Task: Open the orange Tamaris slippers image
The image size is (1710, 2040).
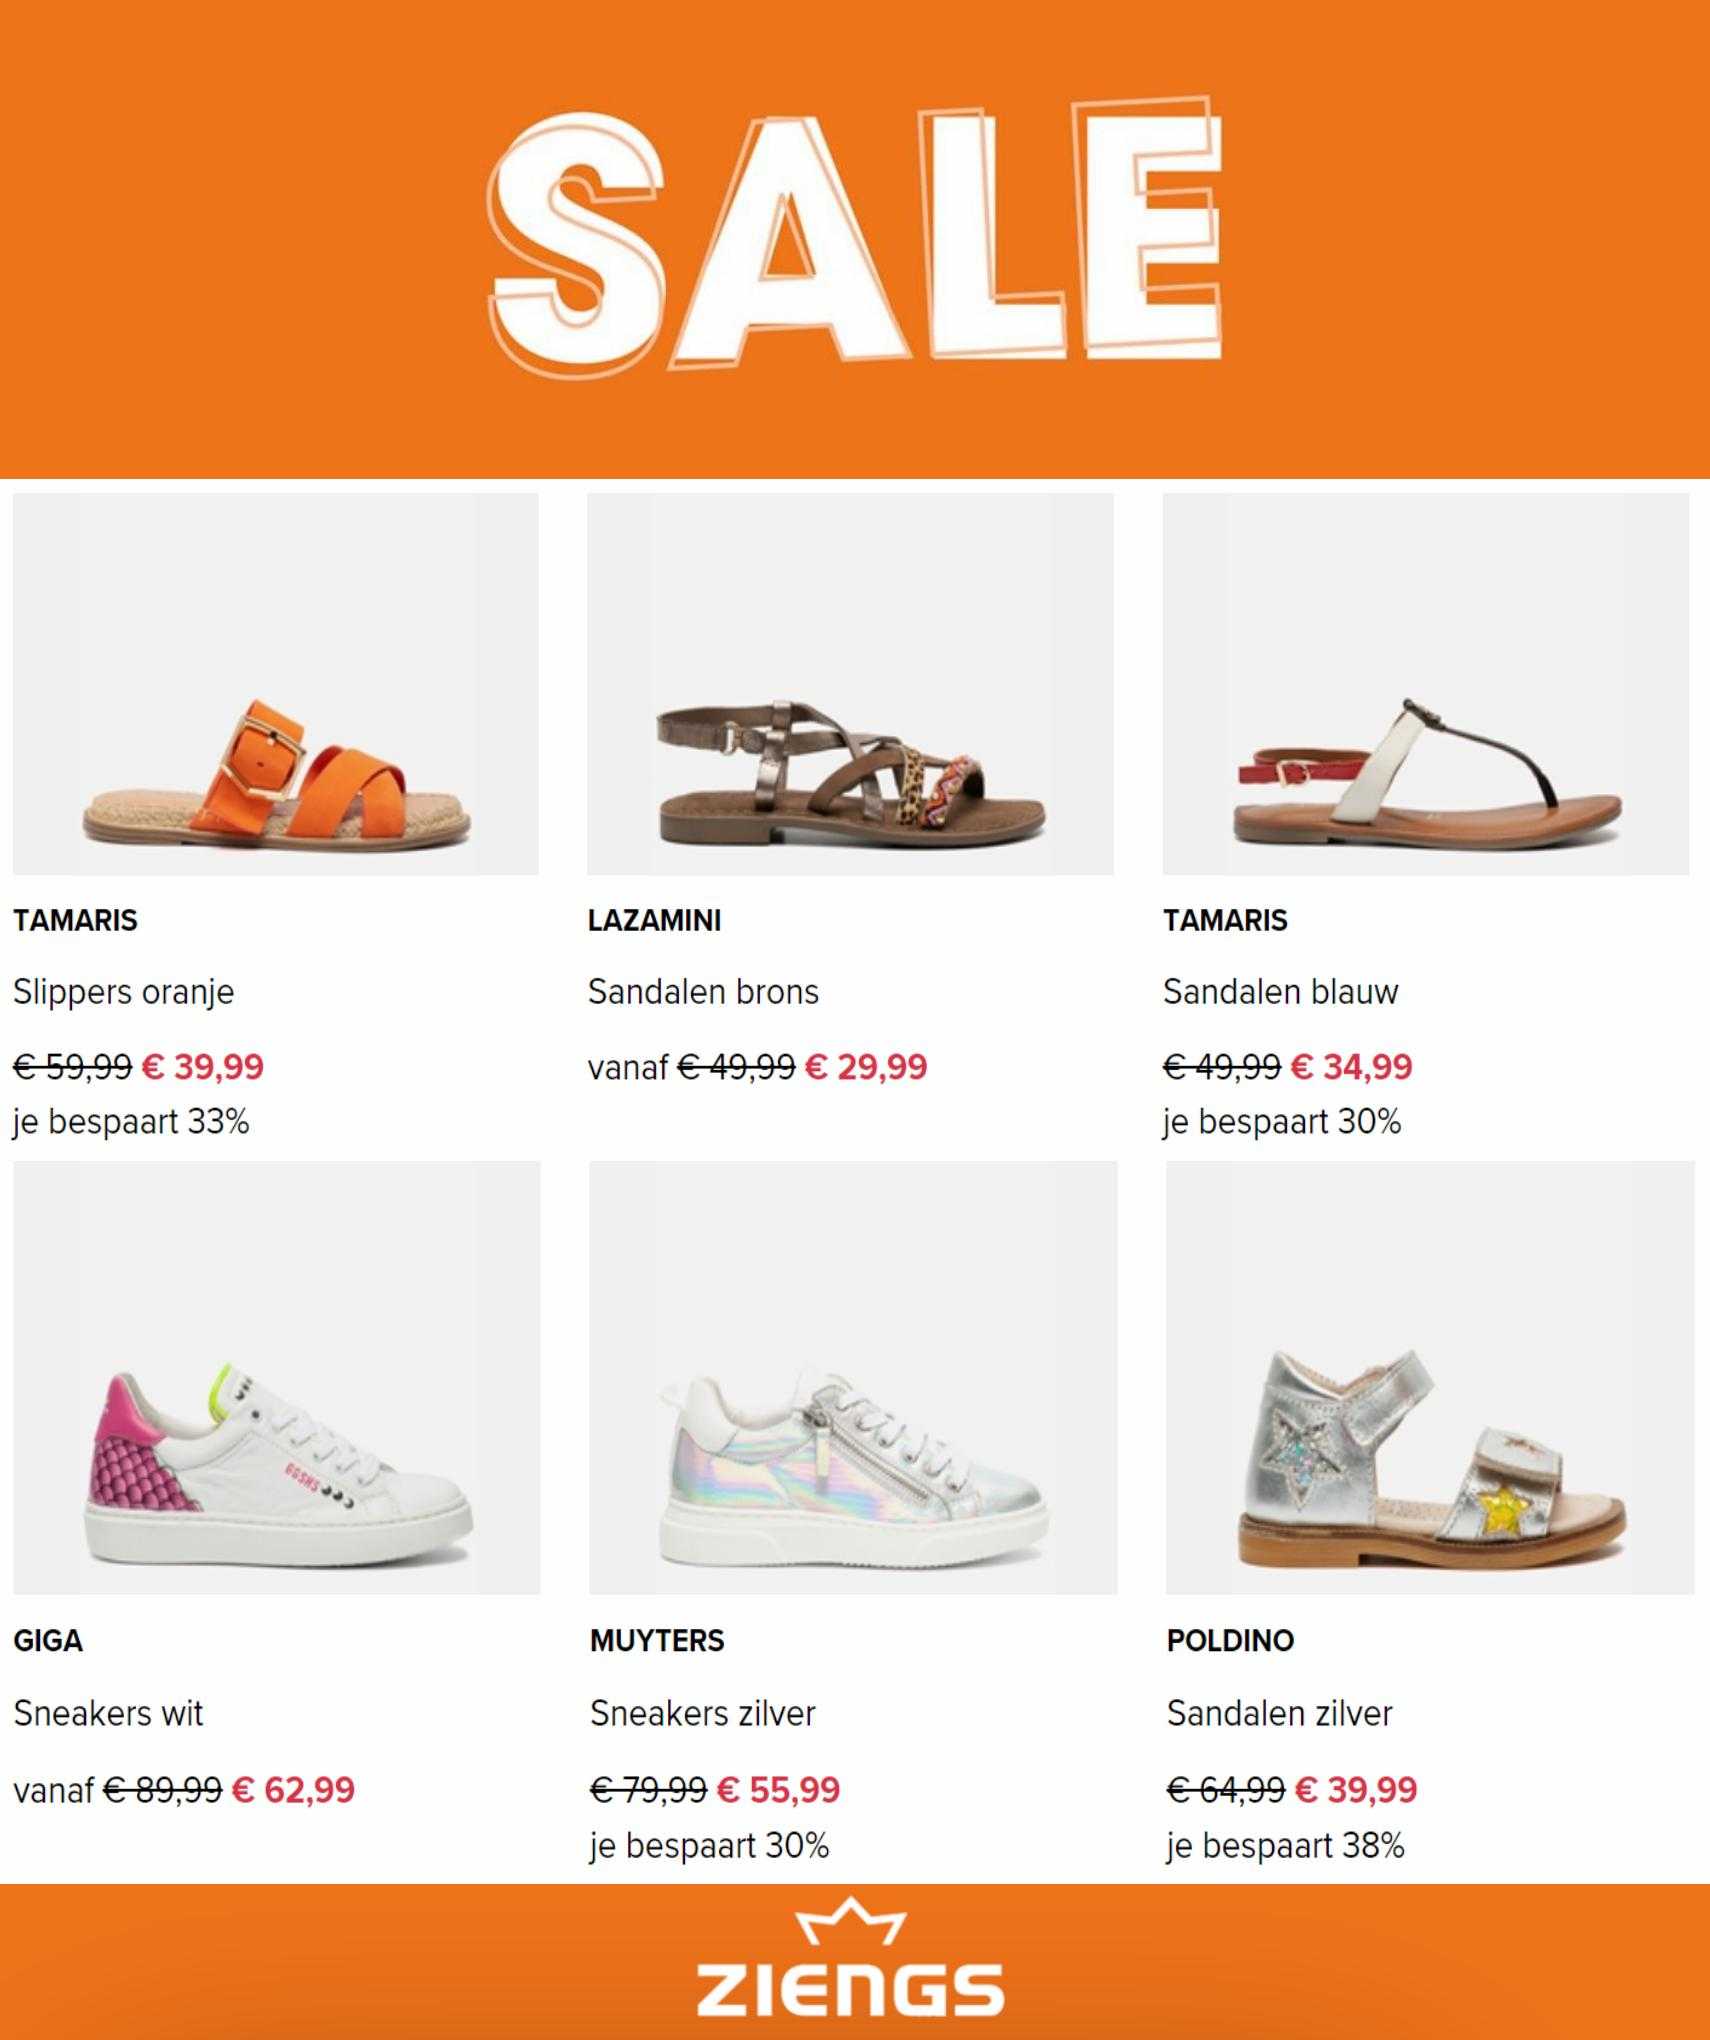Action: (x=276, y=684)
